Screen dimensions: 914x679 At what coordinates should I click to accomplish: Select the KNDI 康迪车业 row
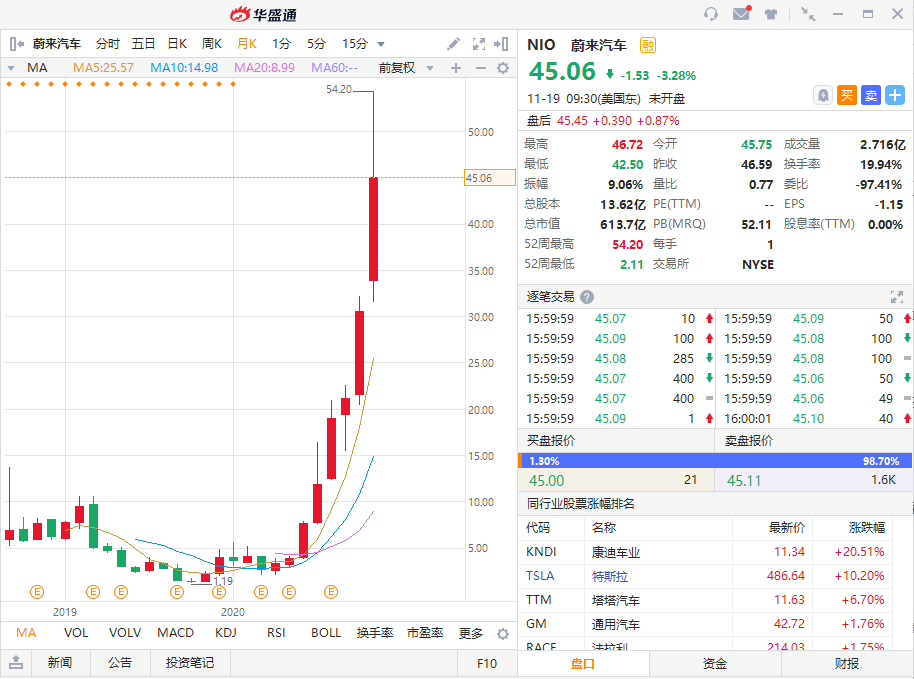705,552
